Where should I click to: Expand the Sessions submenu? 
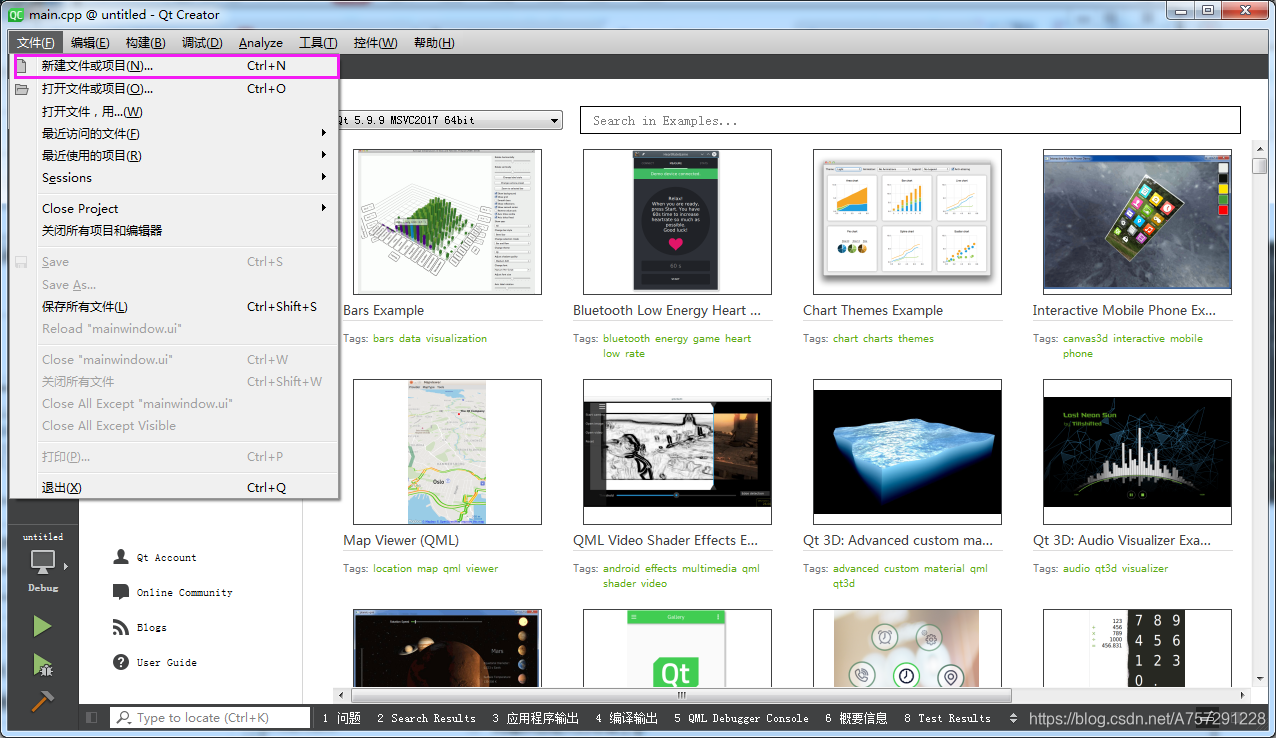[x=175, y=178]
